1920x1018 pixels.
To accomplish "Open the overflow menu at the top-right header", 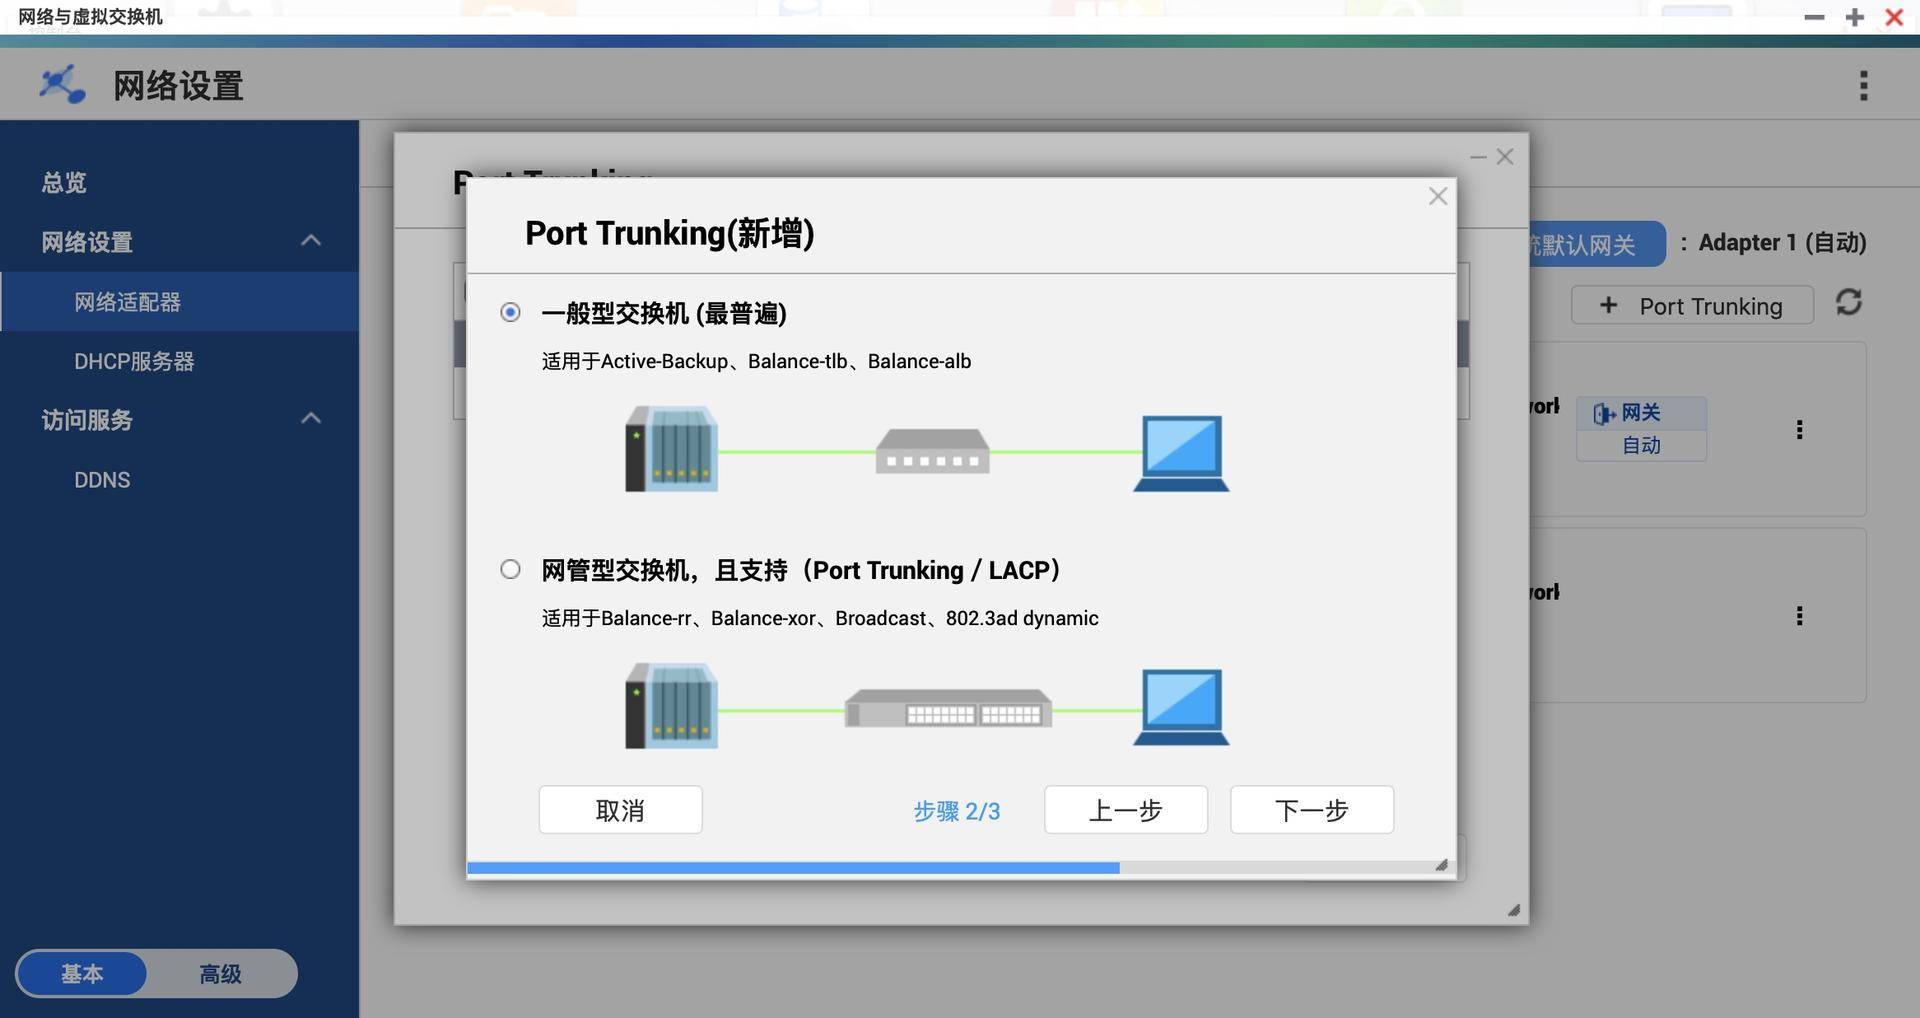I will [1864, 86].
